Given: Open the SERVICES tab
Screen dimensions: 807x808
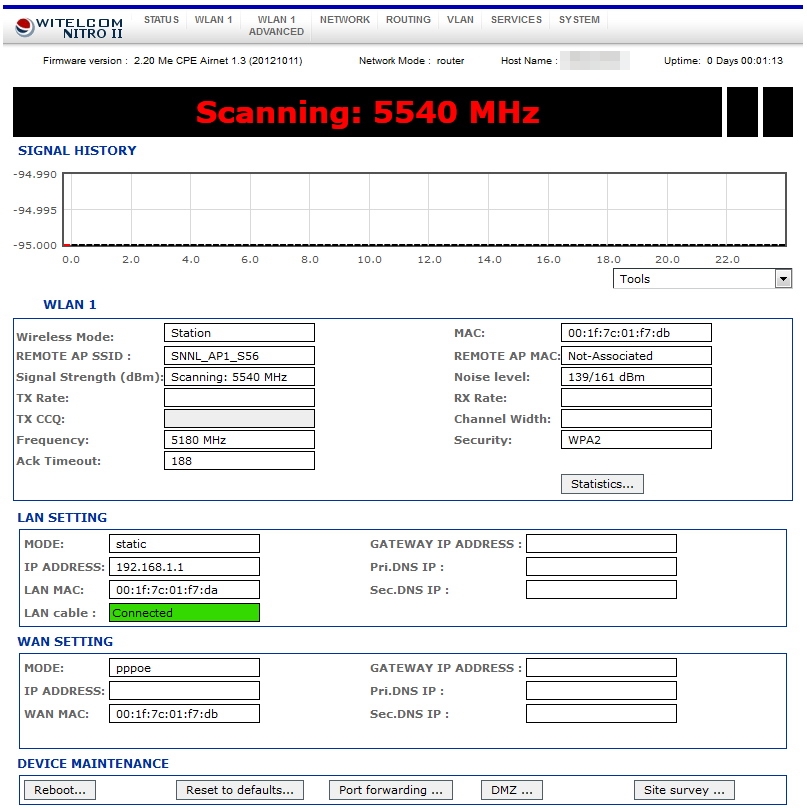Looking at the screenshot, I should point(516,20).
